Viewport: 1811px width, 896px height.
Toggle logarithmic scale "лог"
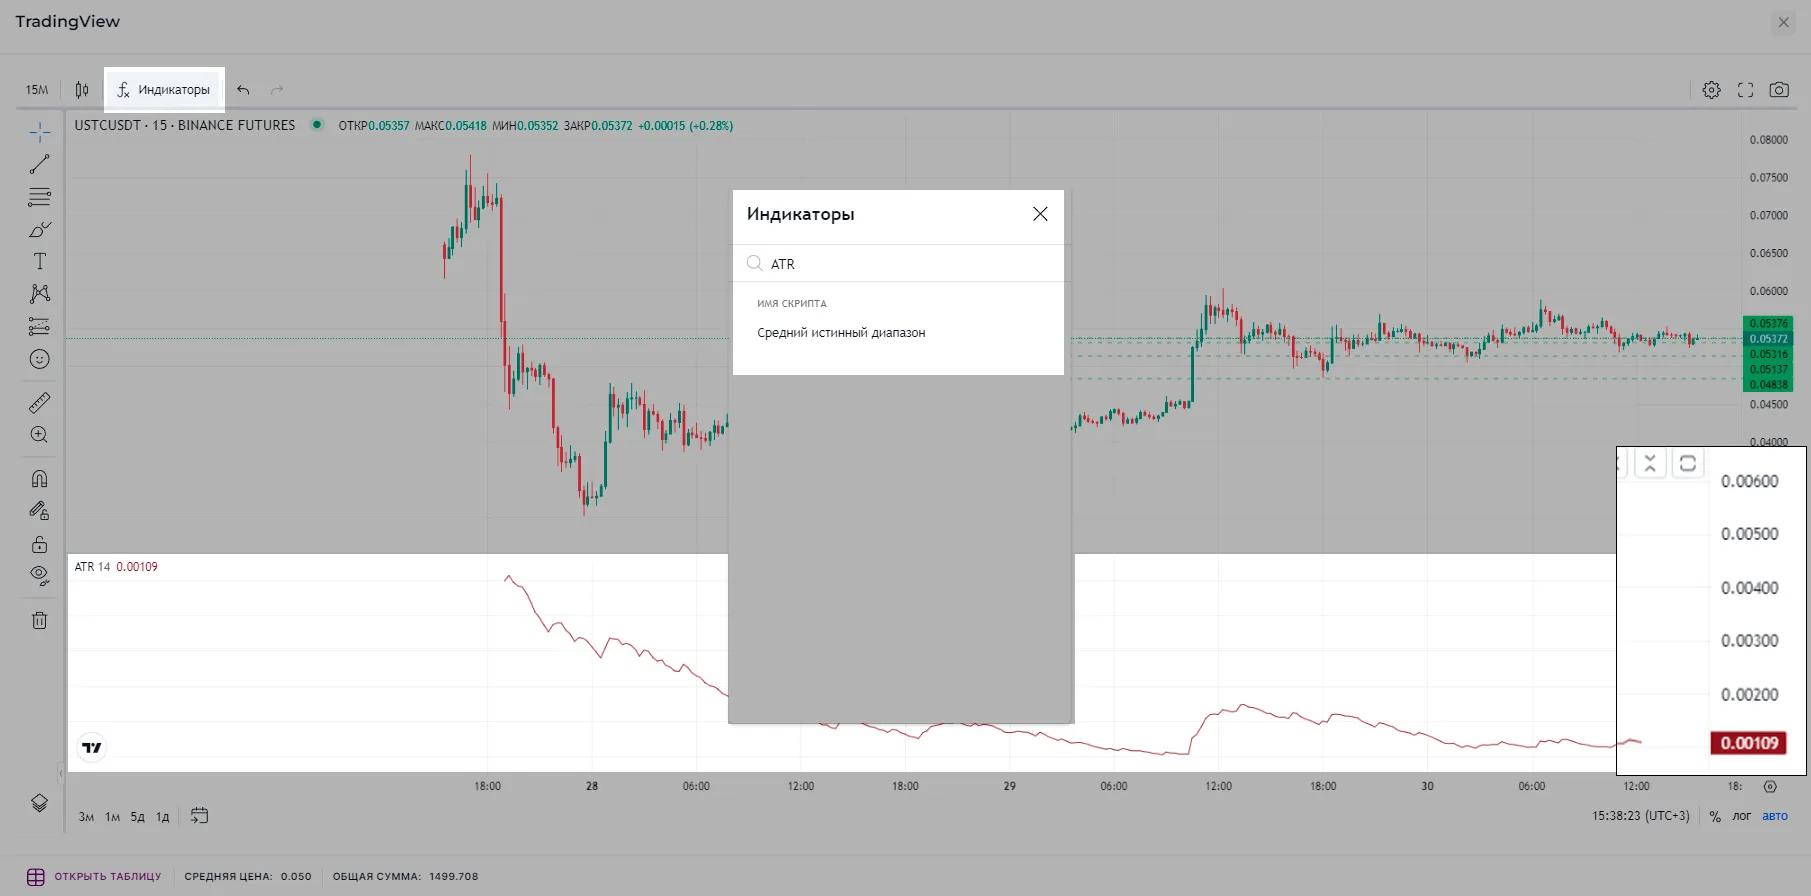point(1741,816)
